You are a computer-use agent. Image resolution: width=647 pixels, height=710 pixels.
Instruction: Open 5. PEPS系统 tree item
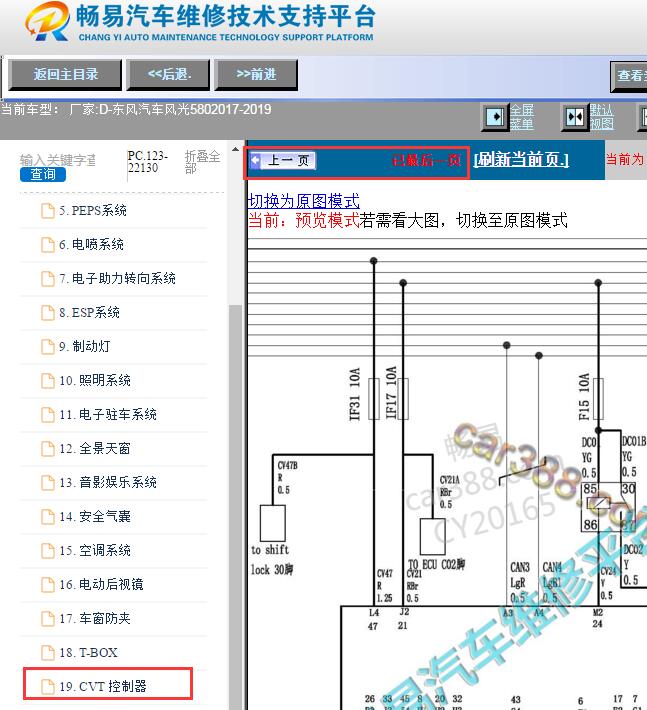tap(92, 211)
